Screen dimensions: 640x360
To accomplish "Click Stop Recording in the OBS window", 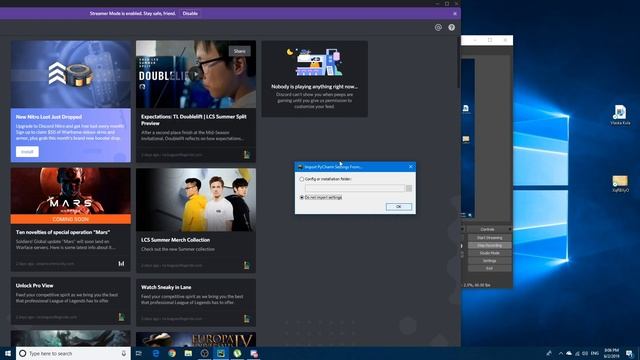I will 489,245.
